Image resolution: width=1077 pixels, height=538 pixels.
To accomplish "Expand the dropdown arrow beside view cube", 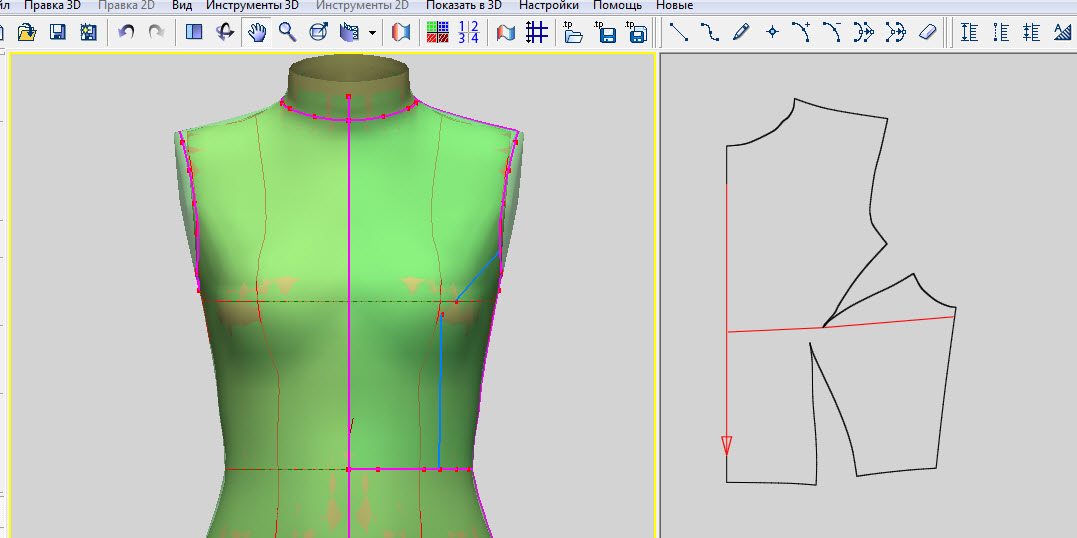I will [372, 32].
